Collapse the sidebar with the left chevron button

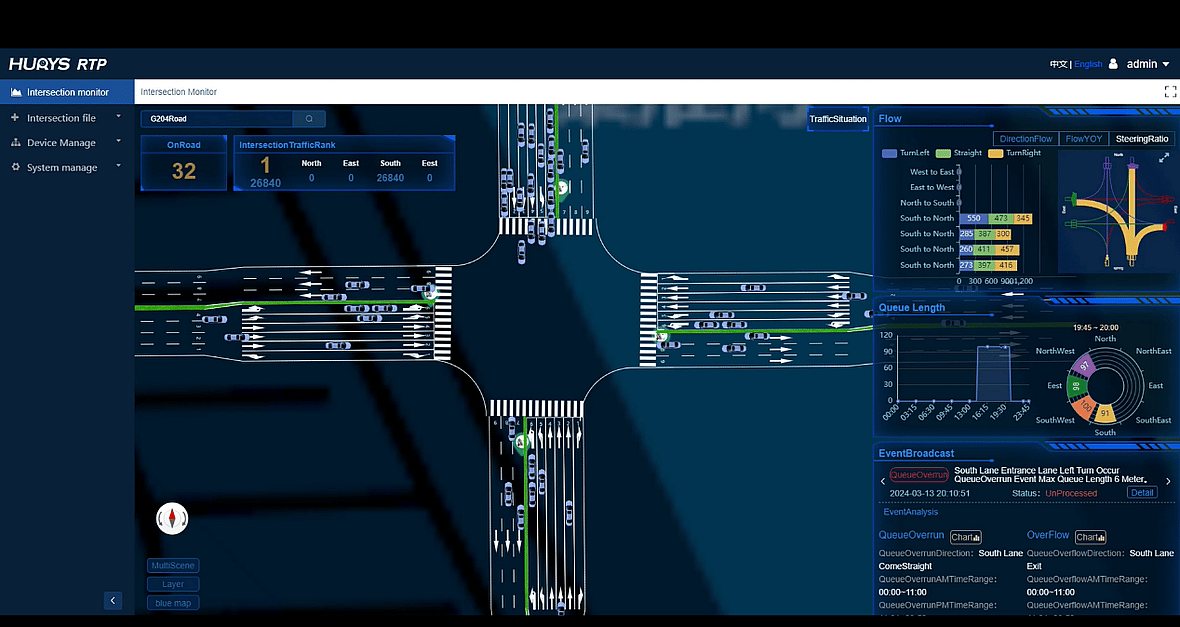pos(113,600)
